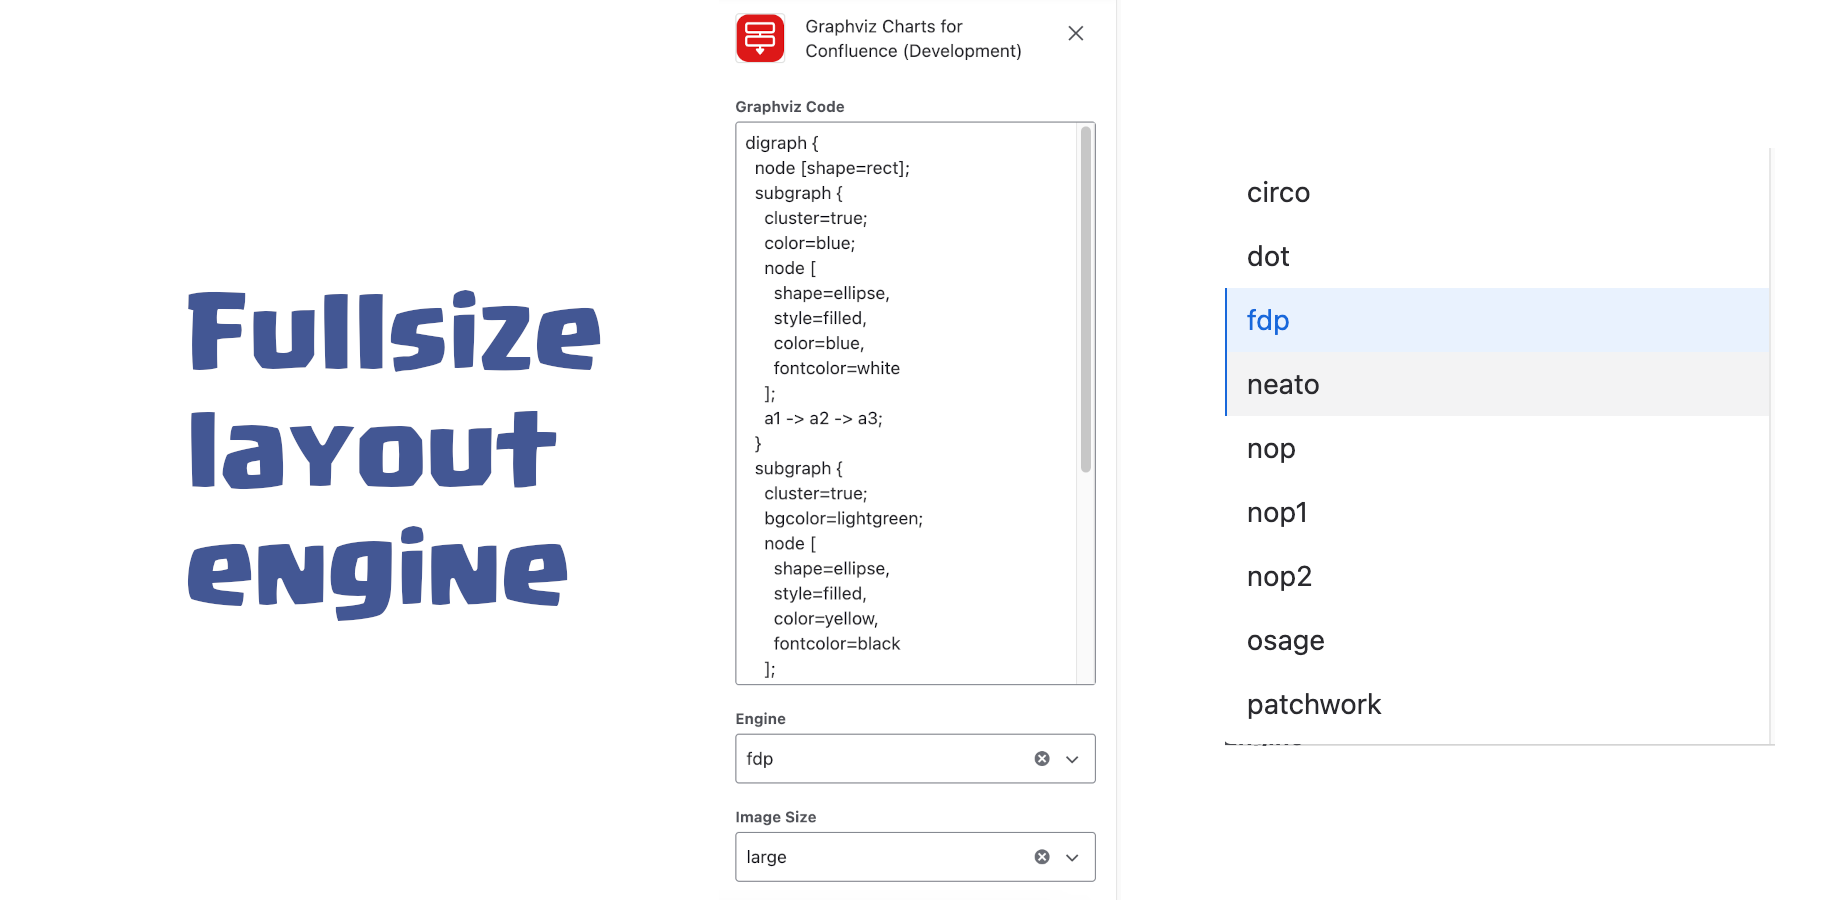
Task: Select dot from the engine list
Action: pos(1498,256)
